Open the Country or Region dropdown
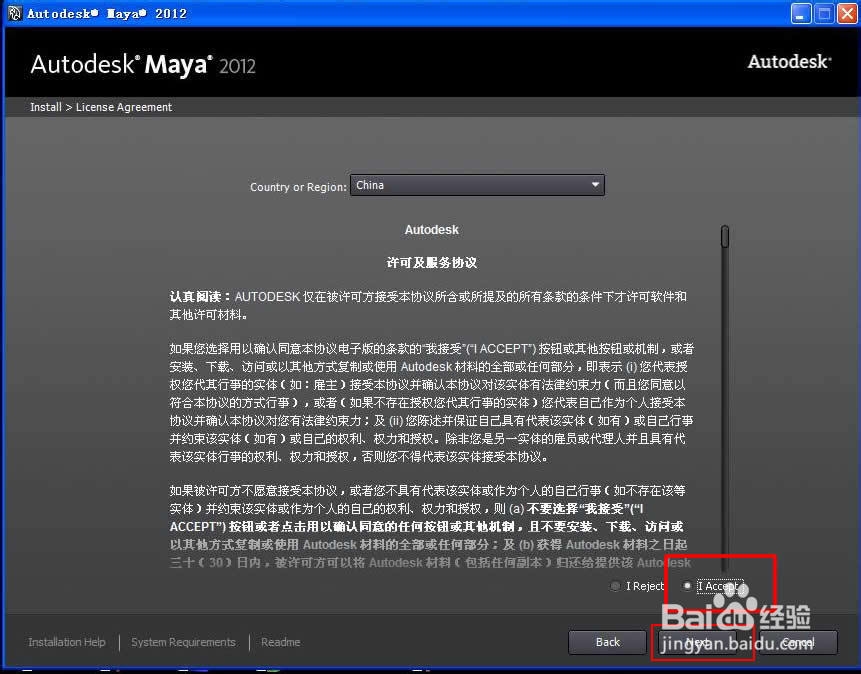The height and width of the screenshot is (674, 861). (x=477, y=185)
